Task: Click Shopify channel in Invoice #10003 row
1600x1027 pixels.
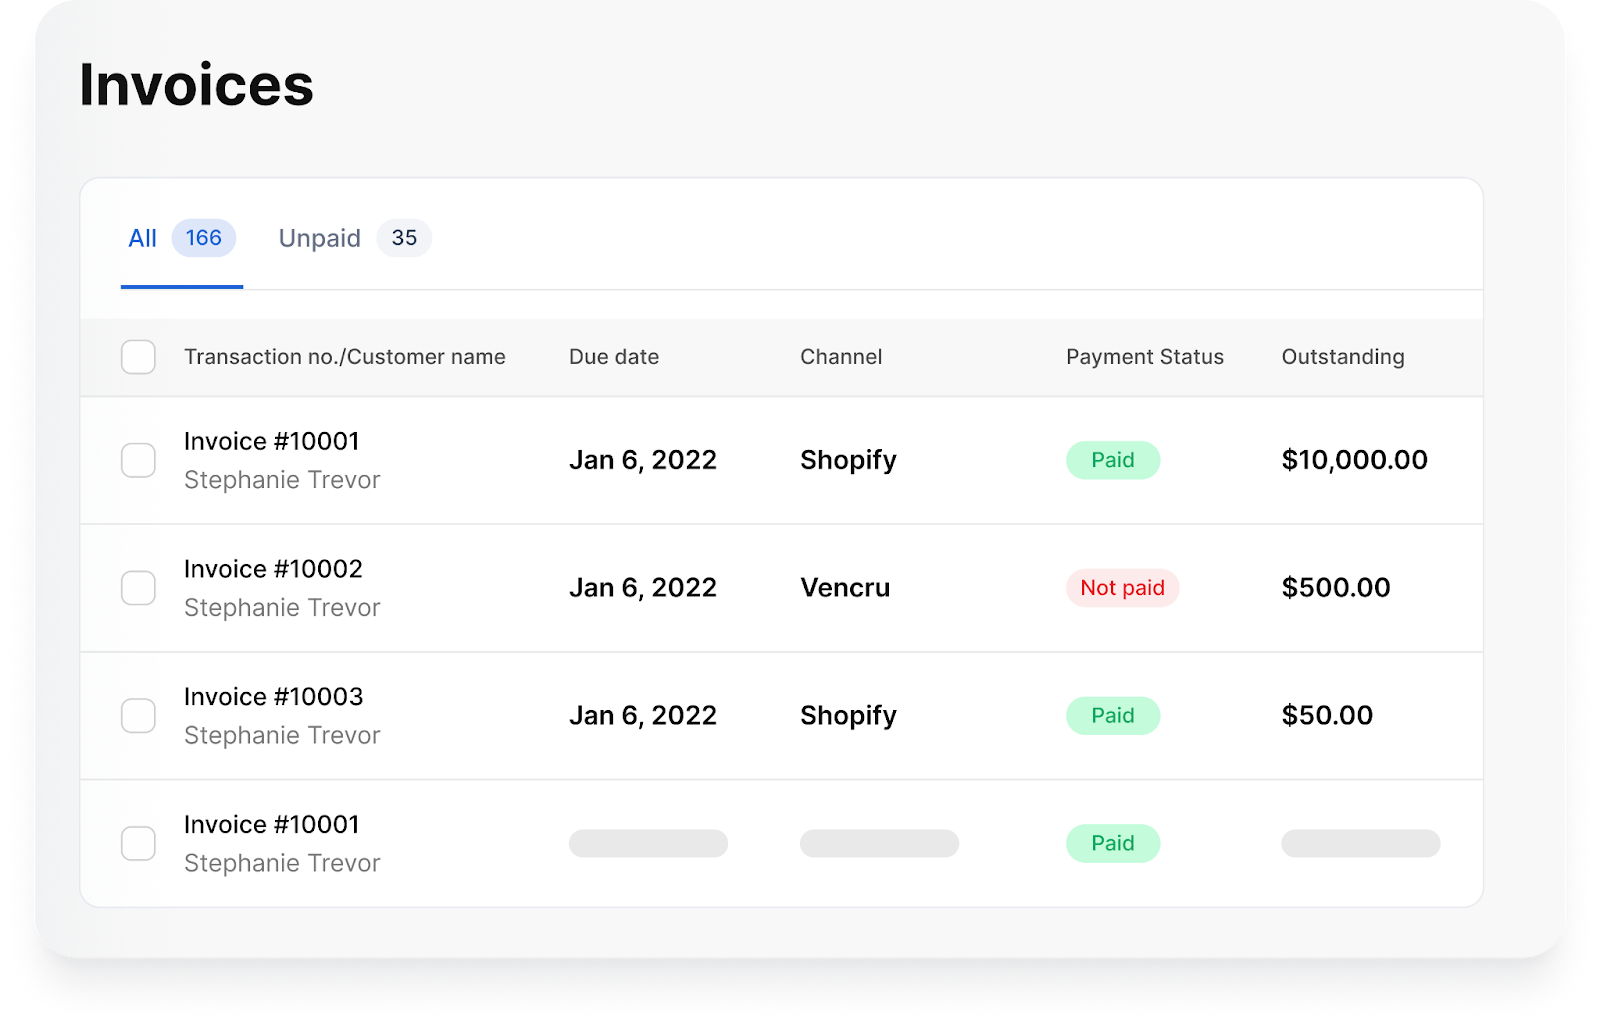Action: (x=848, y=716)
